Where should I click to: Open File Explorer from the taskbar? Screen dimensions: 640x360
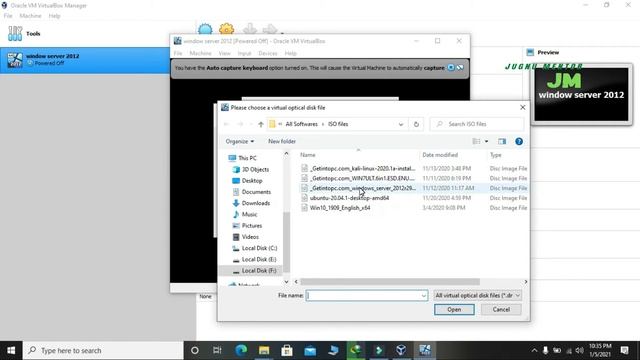tap(264, 350)
